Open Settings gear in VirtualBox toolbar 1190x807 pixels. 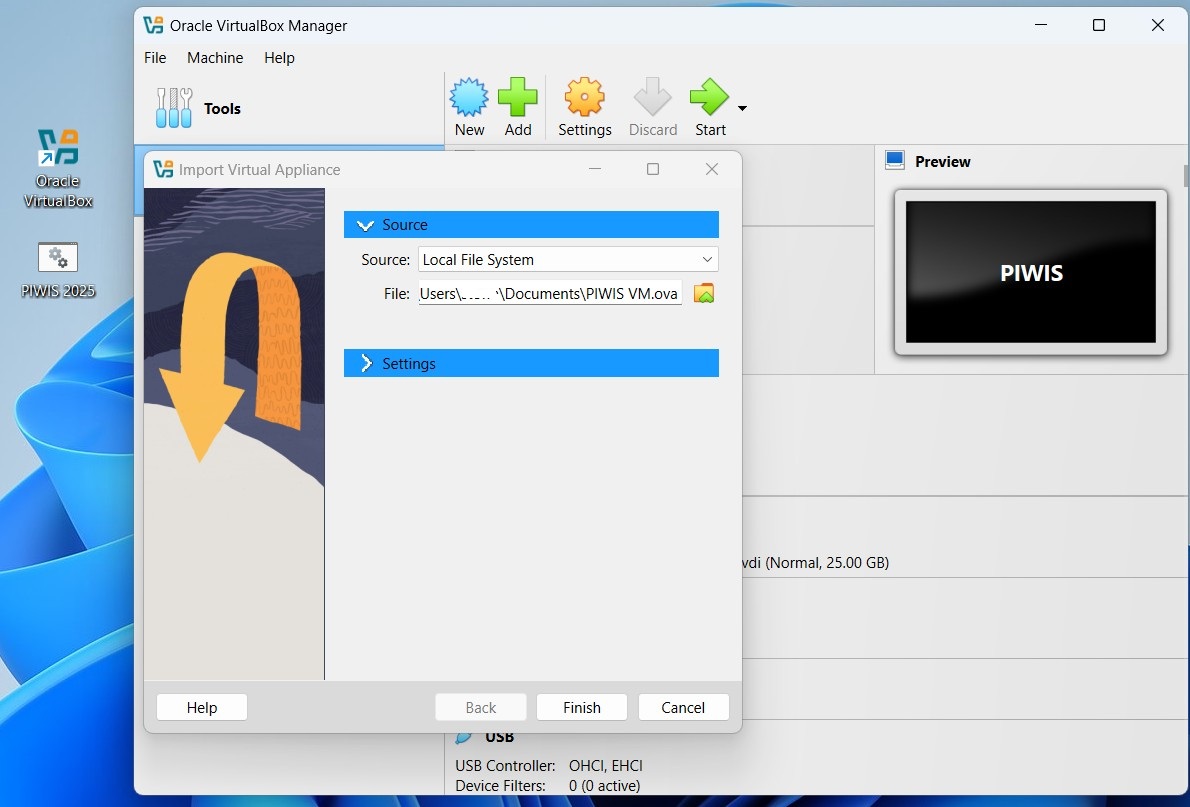point(584,97)
